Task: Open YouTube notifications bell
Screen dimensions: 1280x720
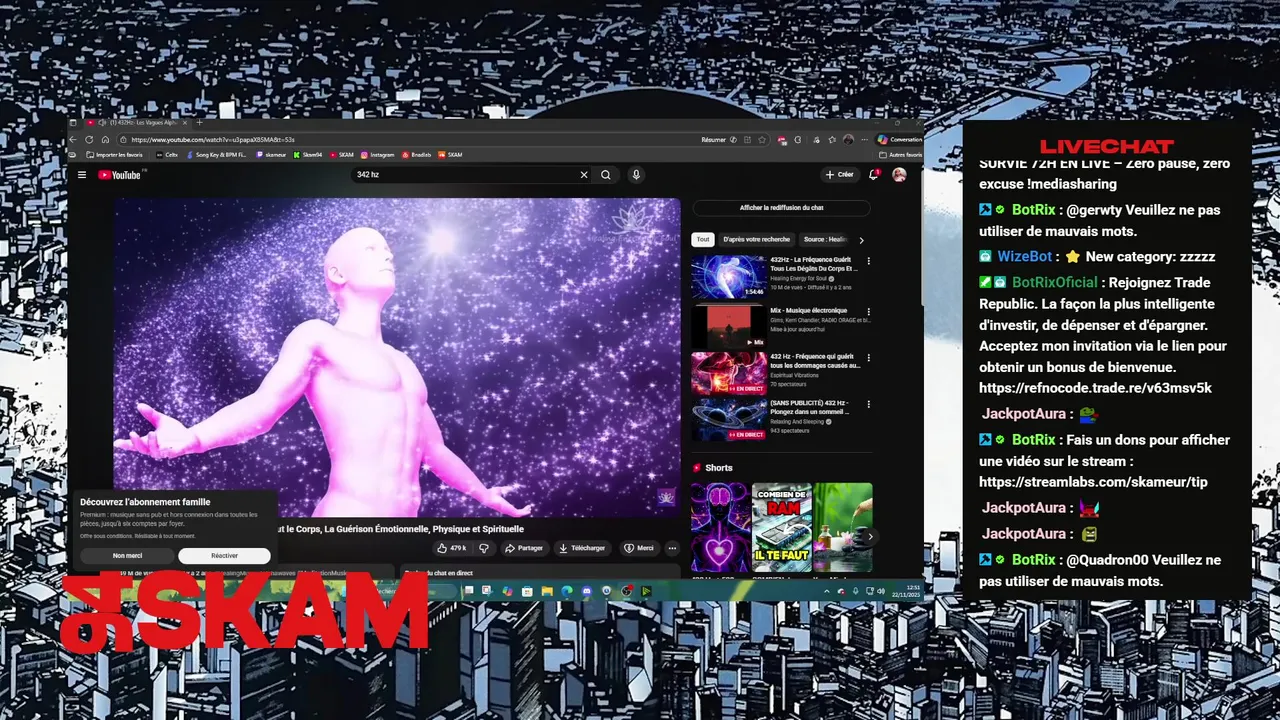Action: click(x=874, y=175)
